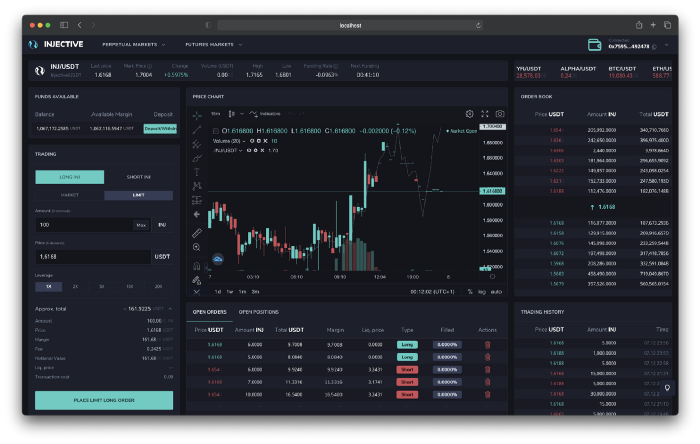The width and height of the screenshot is (700, 444).
Task: Select the 1w chart range
Action: 230,292
